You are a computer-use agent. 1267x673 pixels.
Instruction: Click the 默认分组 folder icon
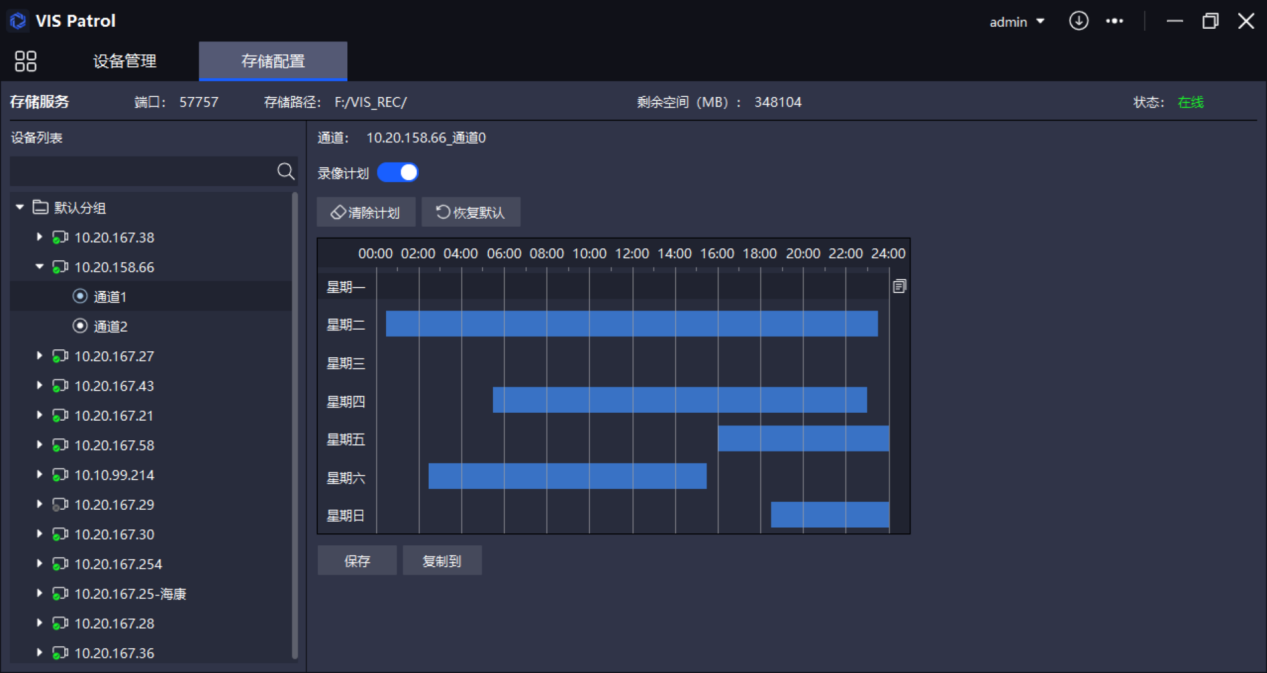pos(41,208)
